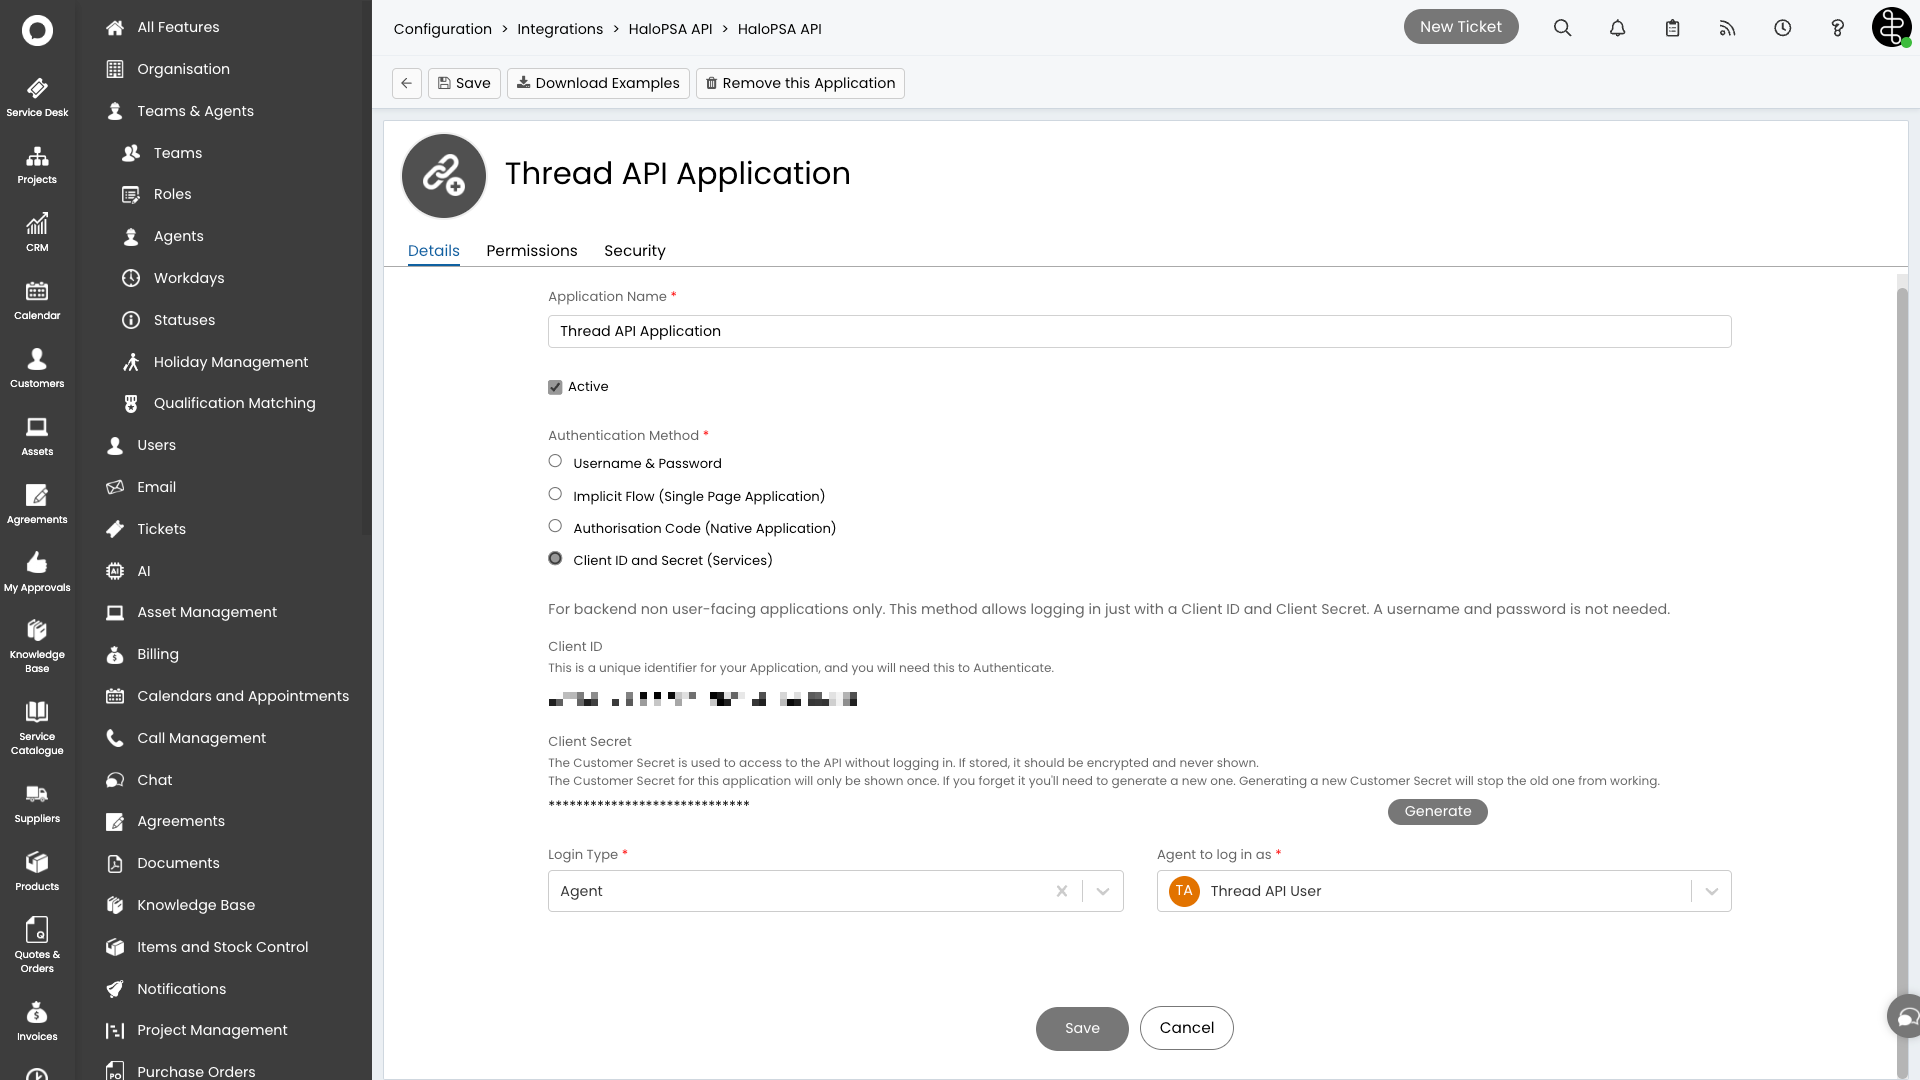1920x1080 pixels.
Task: Click the Thread API Application link icon
Action: point(444,176)
